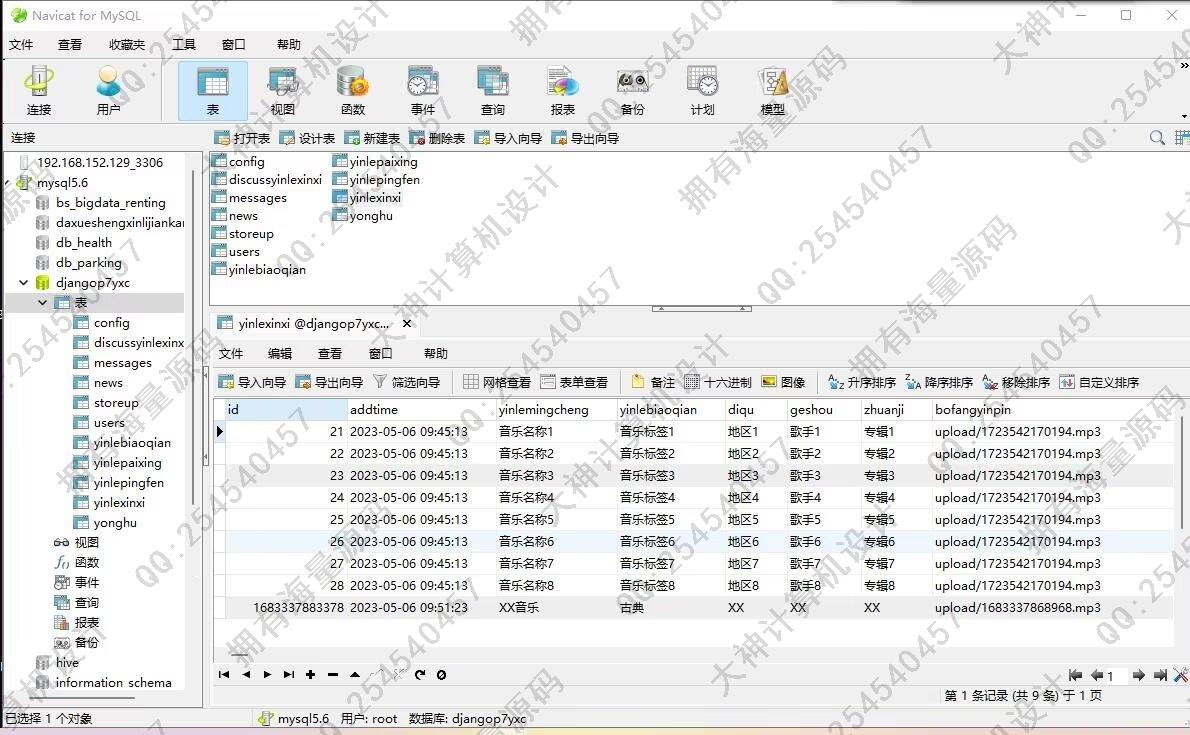The width and height of the screenshot is (1190, 735).
Task: Select the 视图 view icon in main toolbar
Action: pyautogui.click(x=283, y=91)
